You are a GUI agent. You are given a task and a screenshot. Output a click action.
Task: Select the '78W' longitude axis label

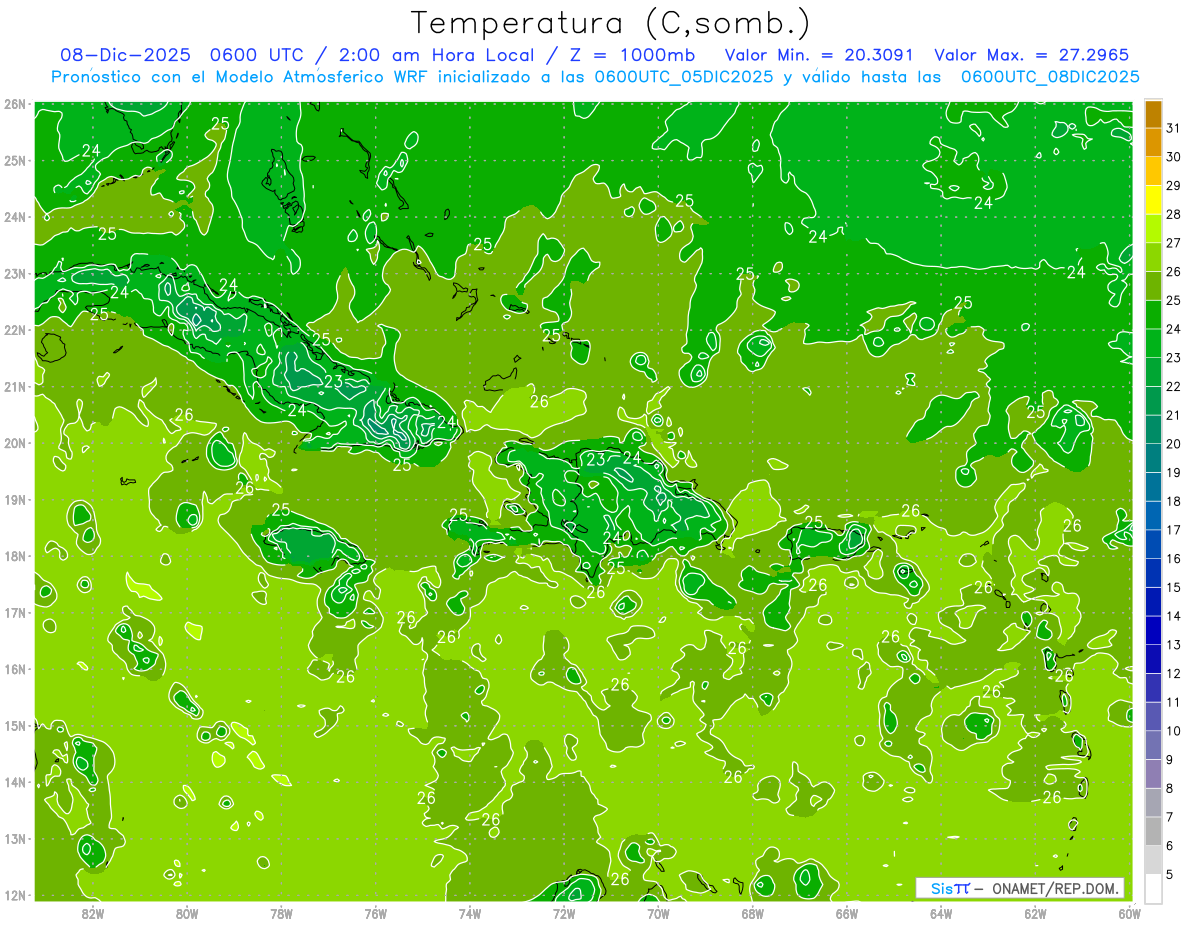click(281, 913)
